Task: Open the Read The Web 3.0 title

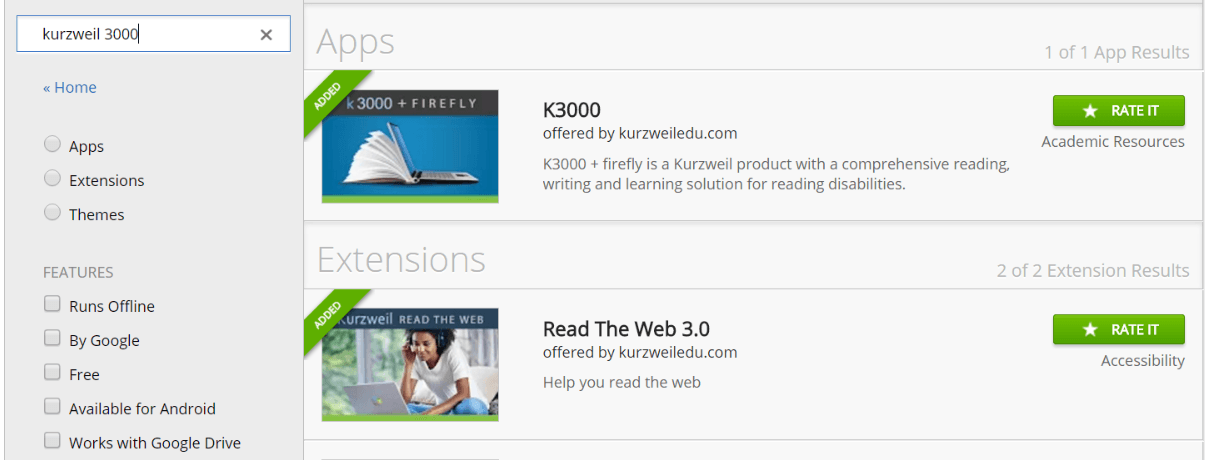Action: point(626,329)
